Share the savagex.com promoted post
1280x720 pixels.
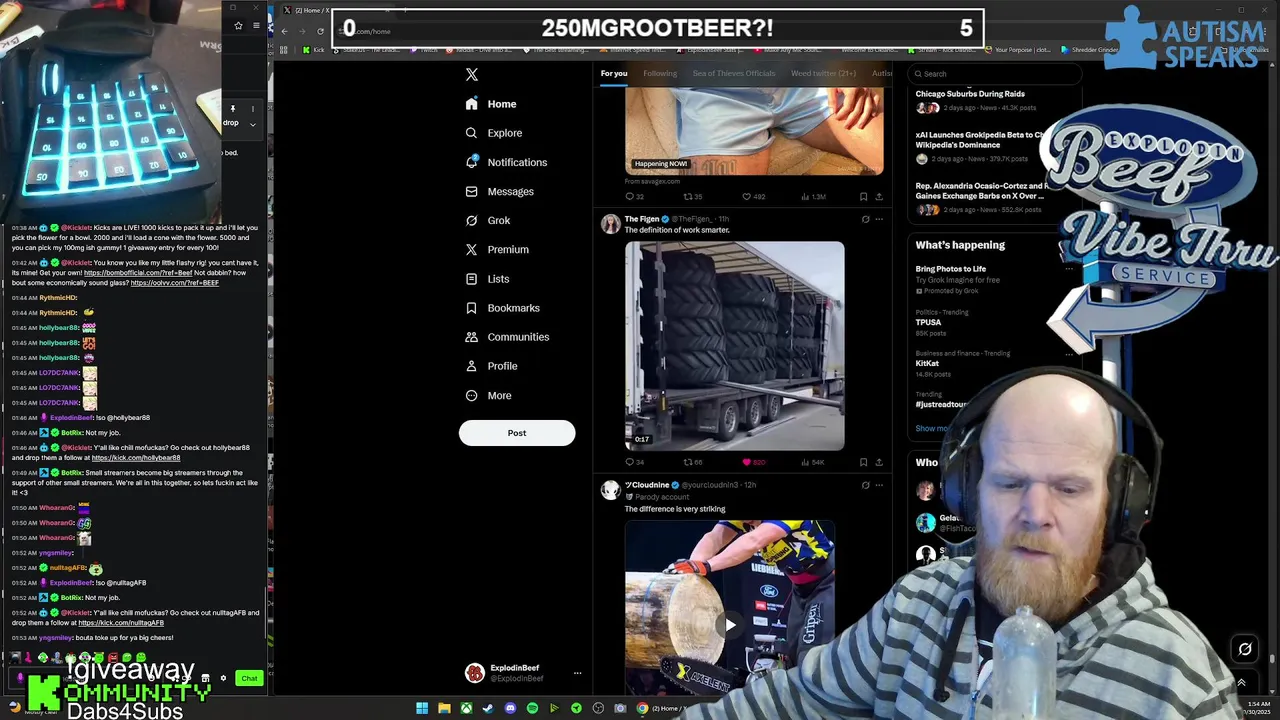tap(879, 197)
